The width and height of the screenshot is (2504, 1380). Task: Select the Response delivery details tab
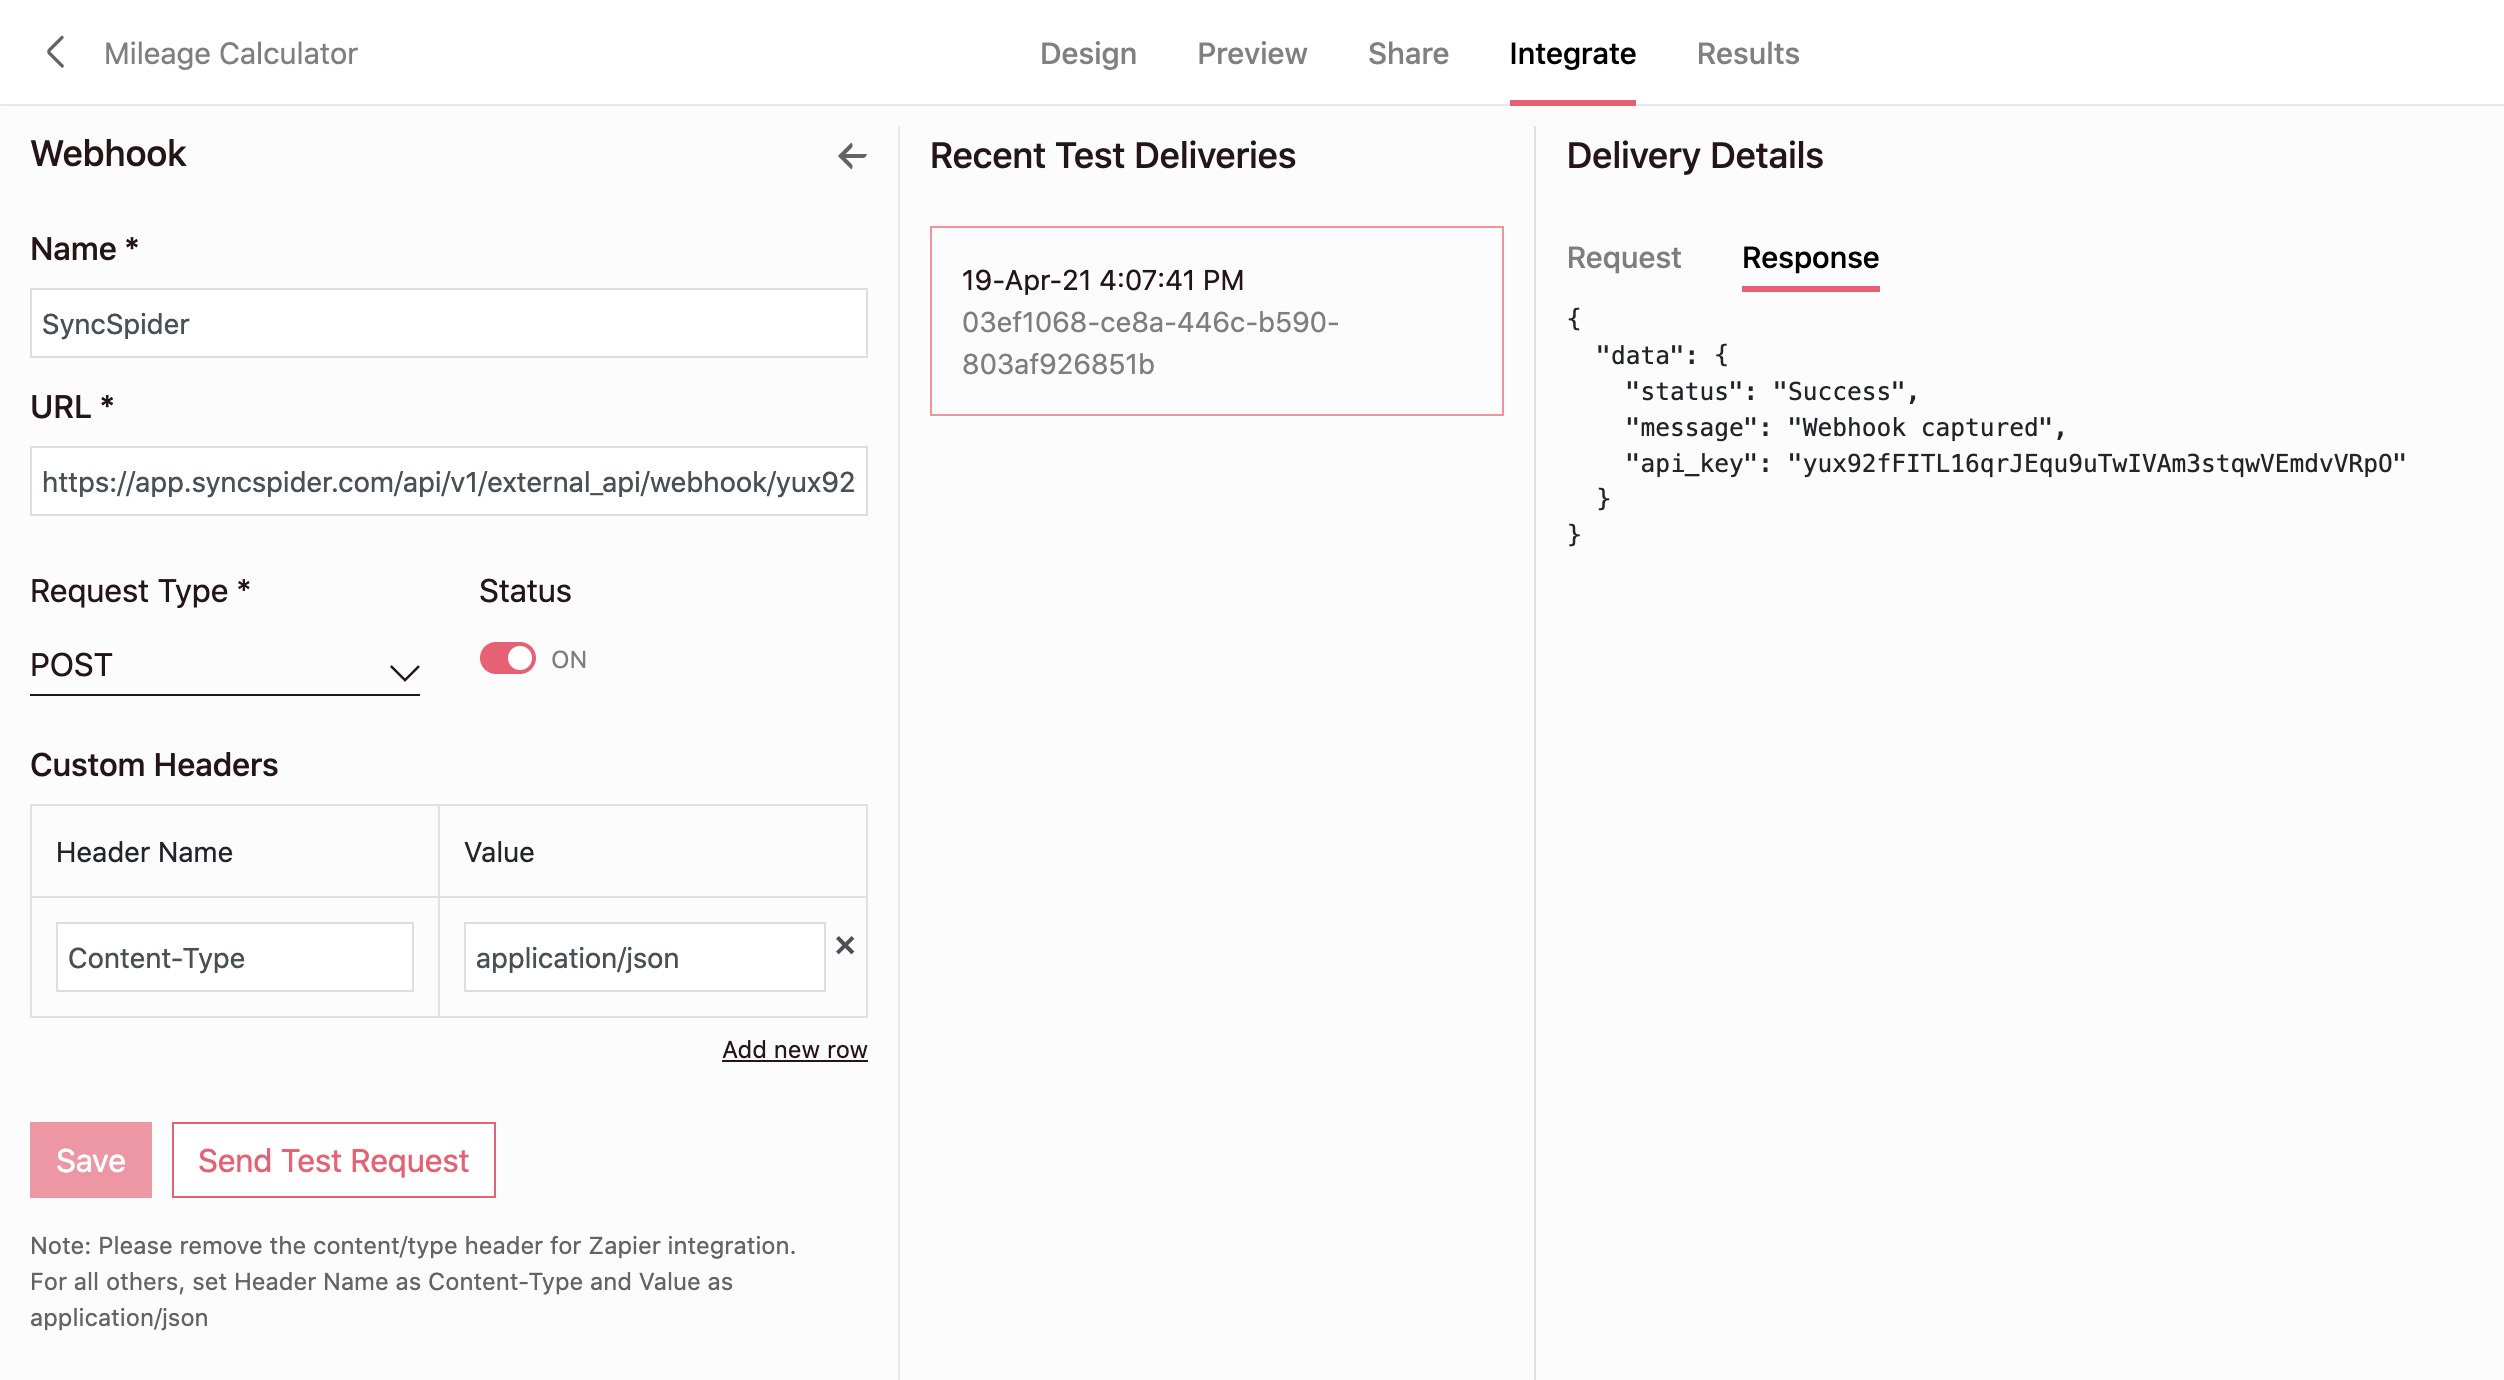tap(1810, 258)
